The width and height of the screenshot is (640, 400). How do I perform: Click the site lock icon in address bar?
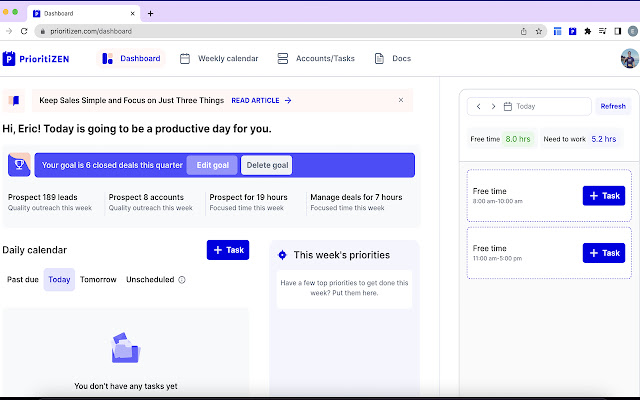[x=43, y=31]
